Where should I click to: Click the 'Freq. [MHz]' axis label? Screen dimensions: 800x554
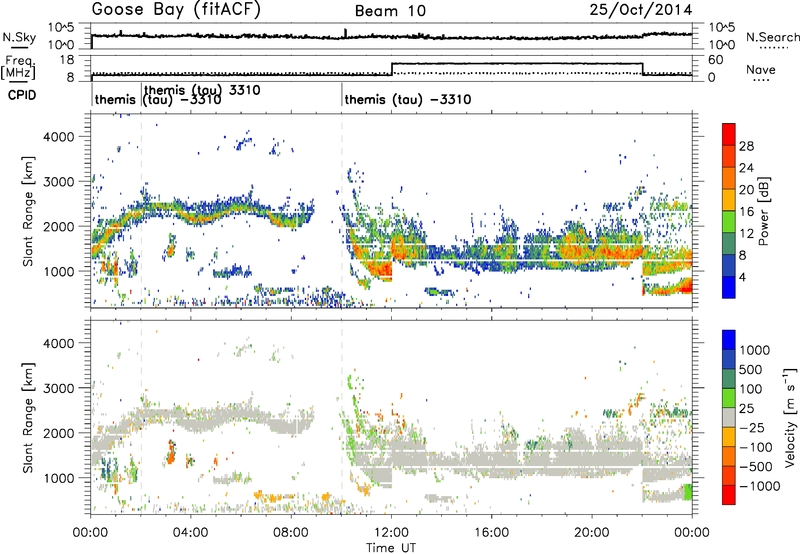pos(19,67)
